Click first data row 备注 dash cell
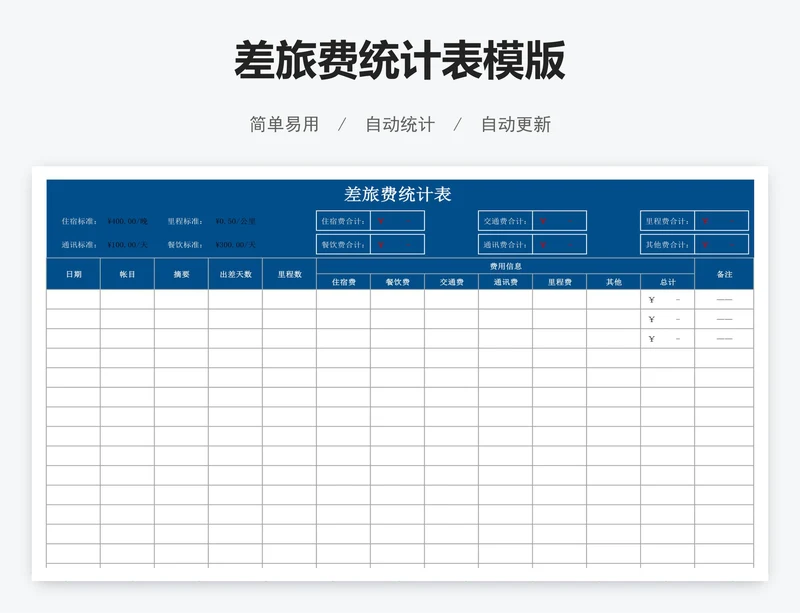Screen dimensions: 800x613 click(x=724, y=300)
